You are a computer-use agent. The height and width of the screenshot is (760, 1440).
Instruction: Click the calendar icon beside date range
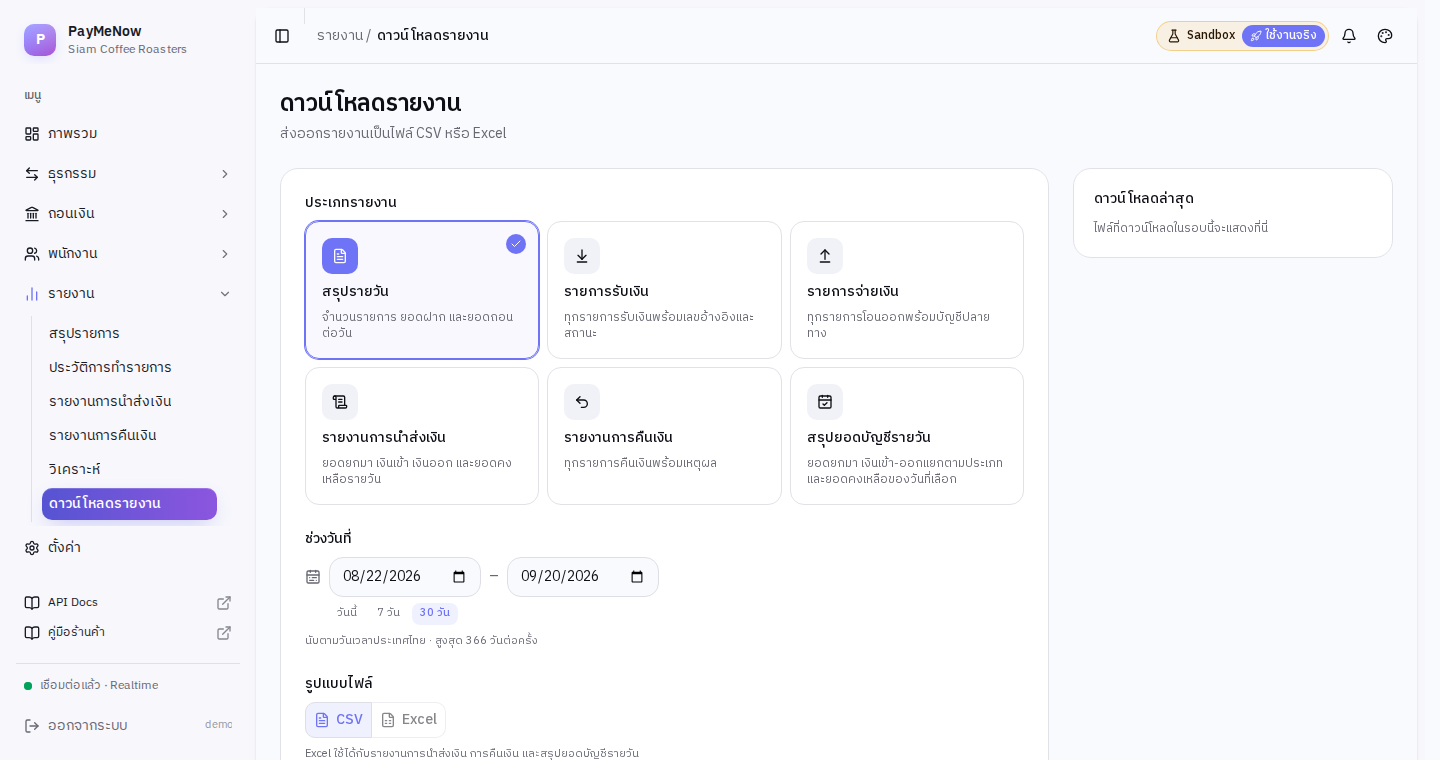[x=313, y=577]
